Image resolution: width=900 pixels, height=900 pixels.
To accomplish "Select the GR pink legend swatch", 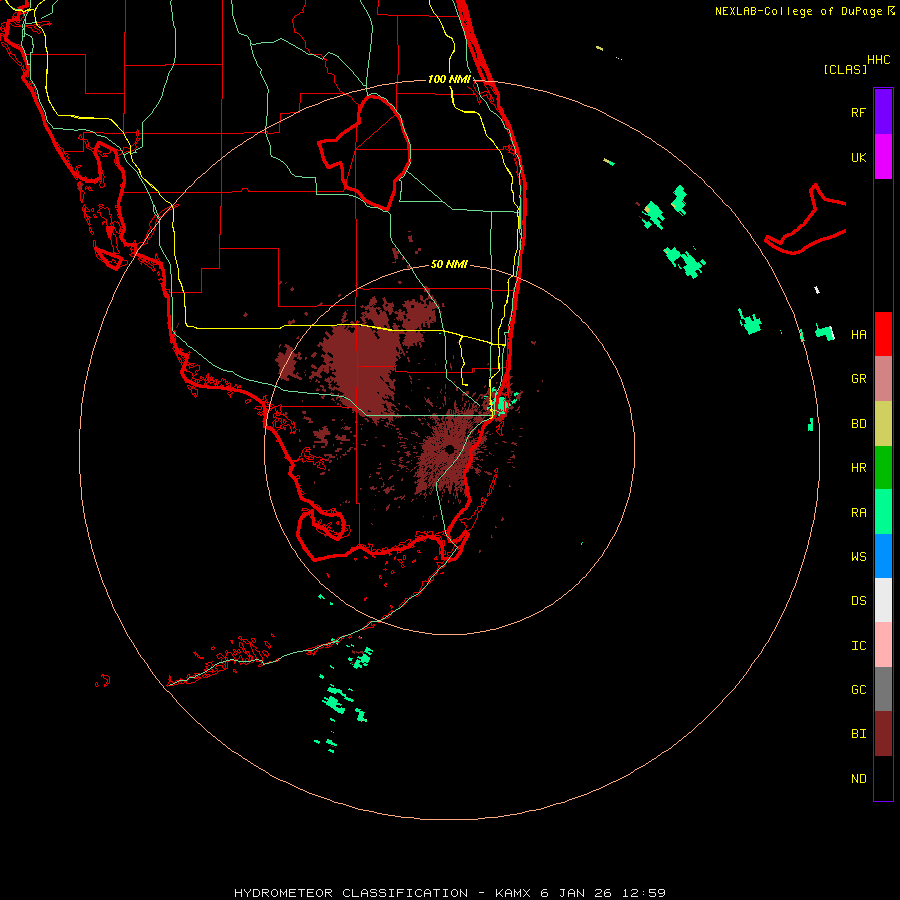I will [x=883, y=379].
